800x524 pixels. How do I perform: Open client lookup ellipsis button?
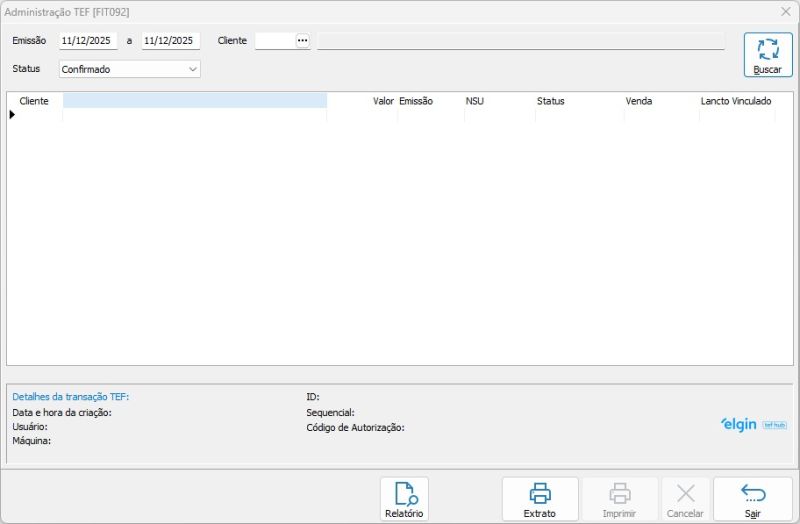302,41
